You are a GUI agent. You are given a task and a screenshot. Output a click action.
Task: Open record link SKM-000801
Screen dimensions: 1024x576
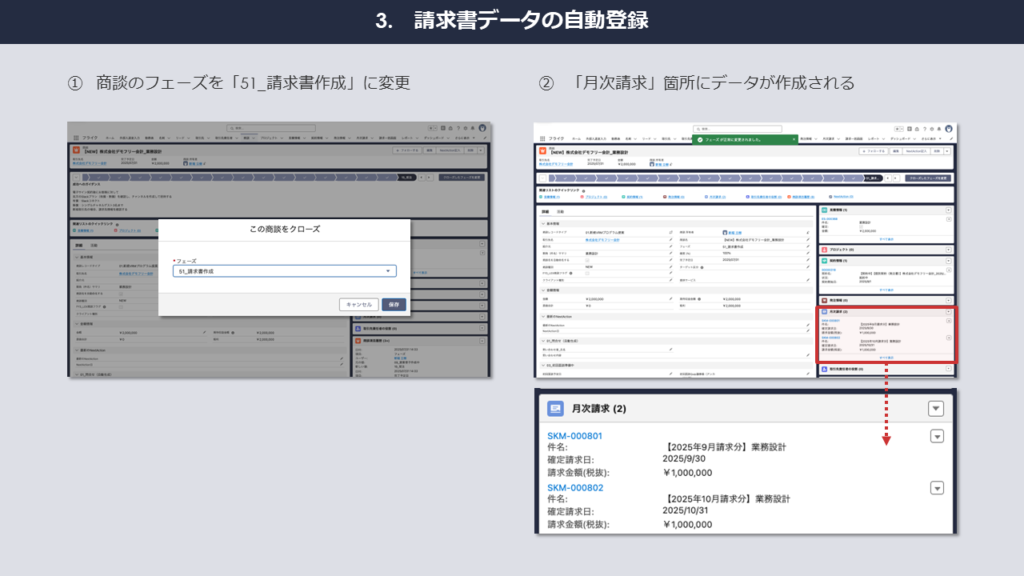573,435
